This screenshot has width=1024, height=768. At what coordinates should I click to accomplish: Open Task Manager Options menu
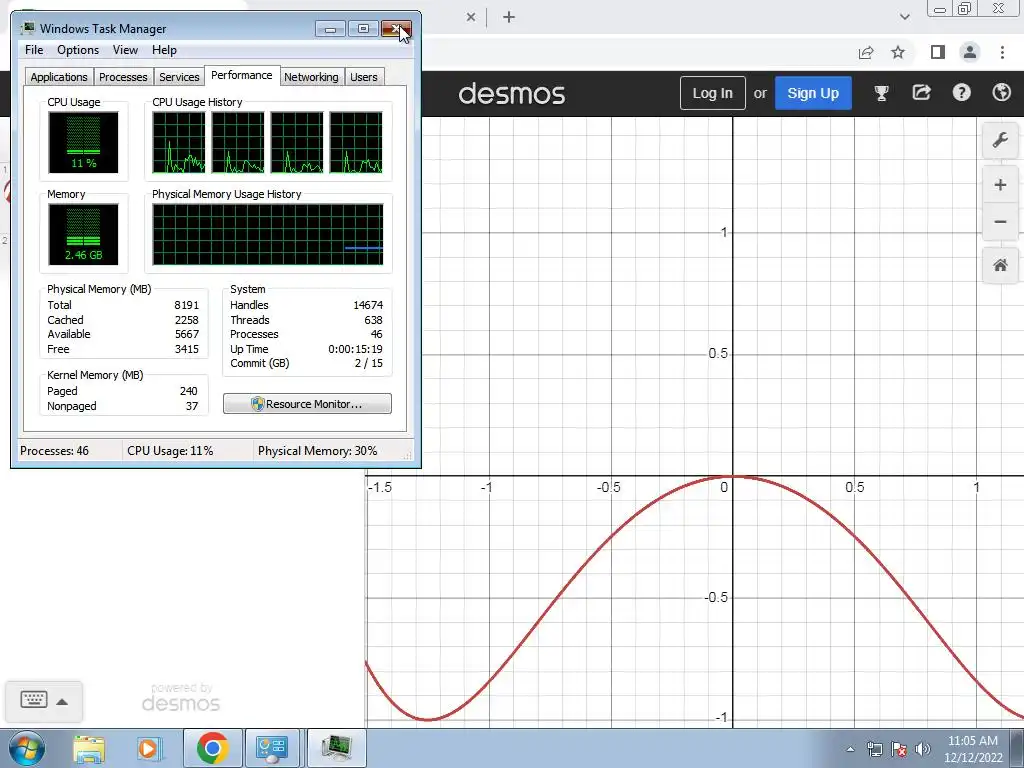78,50
